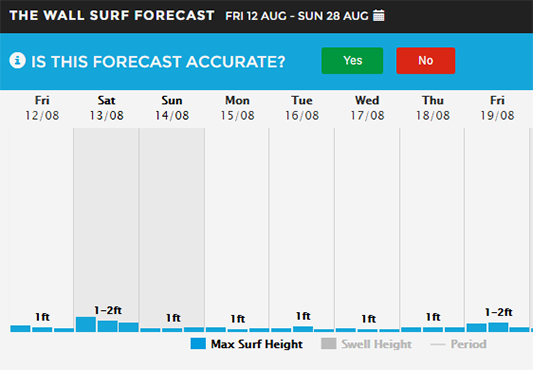Mark forecast inaccurate with No

[426, 61]
